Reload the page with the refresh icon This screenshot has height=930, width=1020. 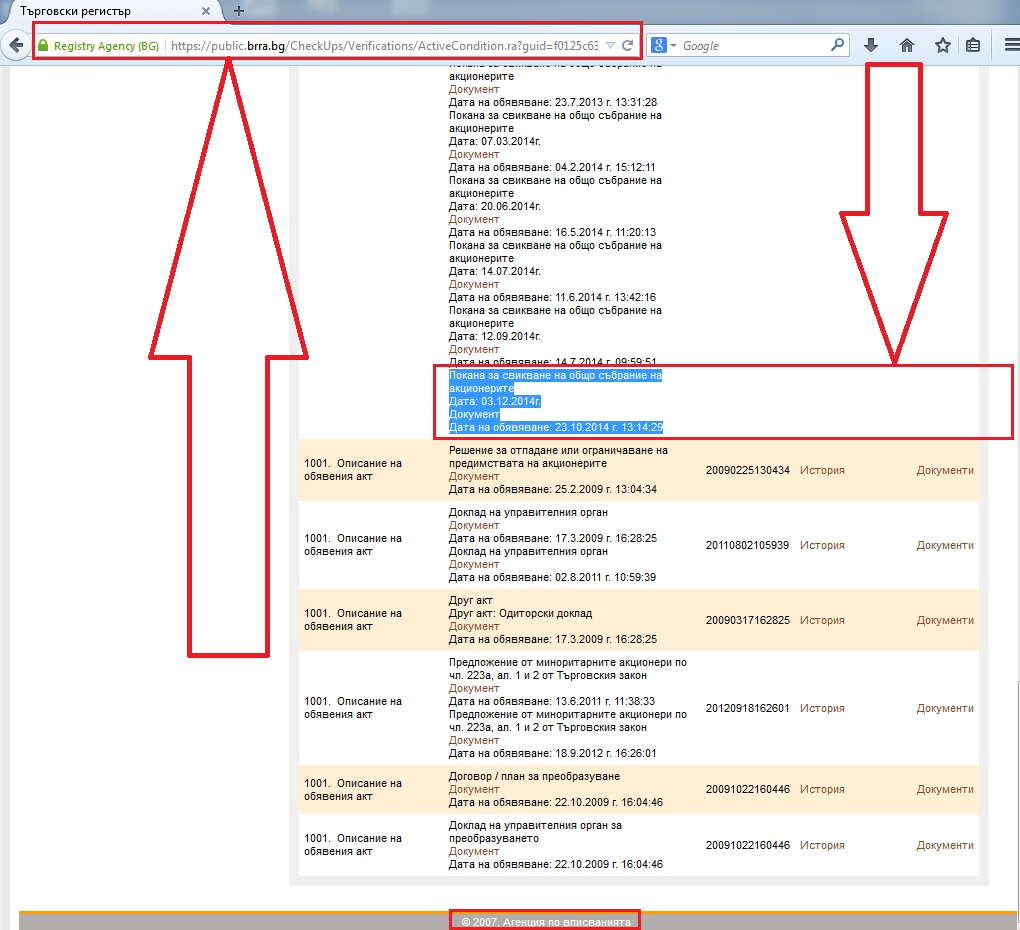point(627,46)
